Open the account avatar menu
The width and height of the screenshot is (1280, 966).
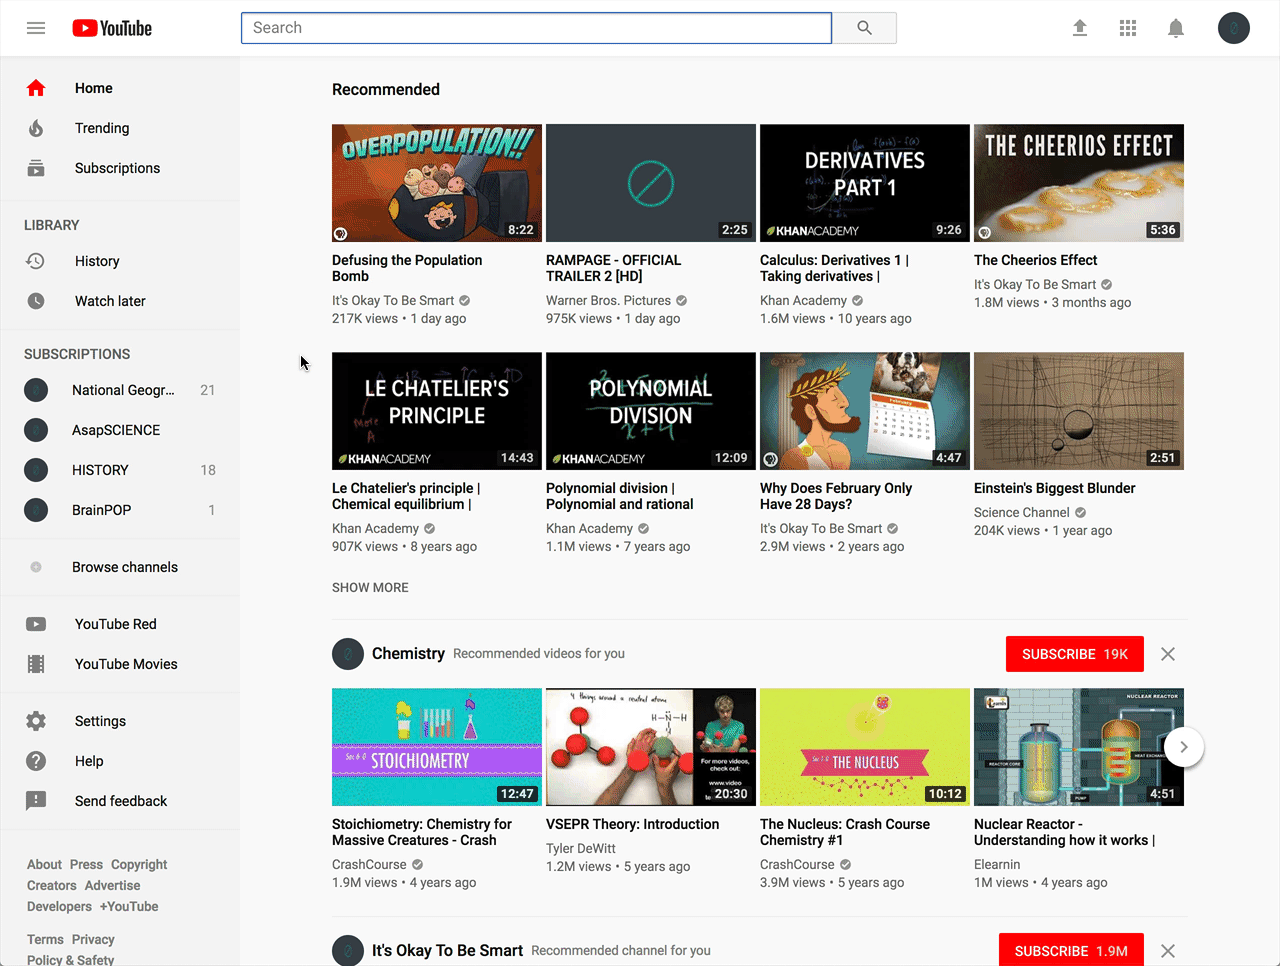pyautogui.click(x=1234, y=28)
